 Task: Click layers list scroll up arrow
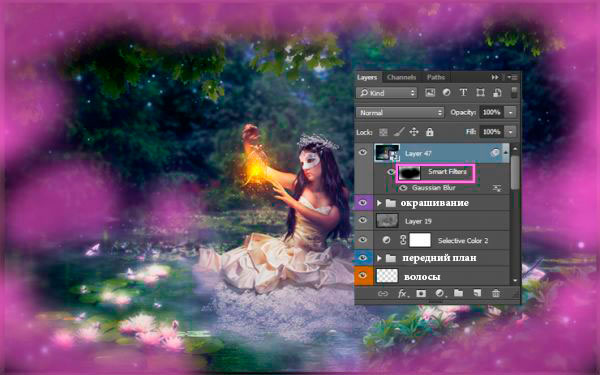(515, 148)
